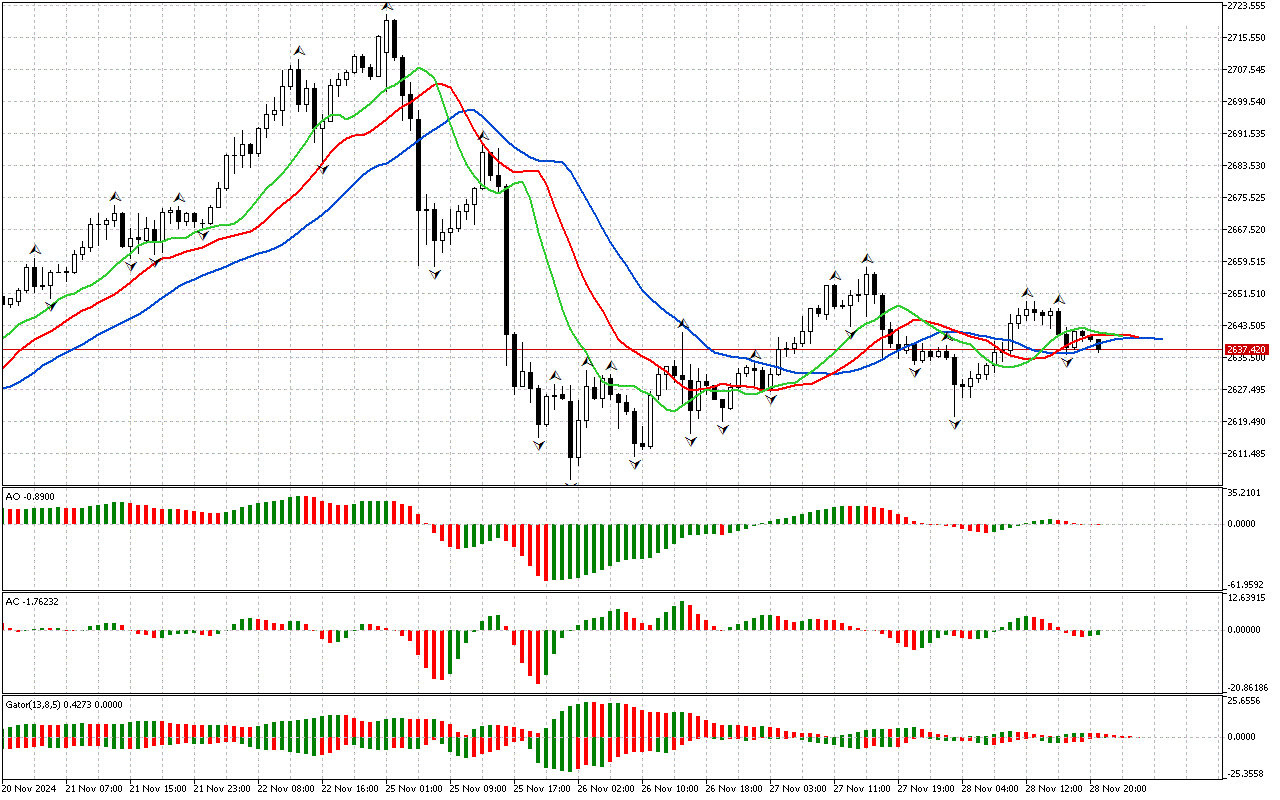1280x800 pixels.
Task: Click price level 2683.530 on the axis
Action: [1246, 166]
